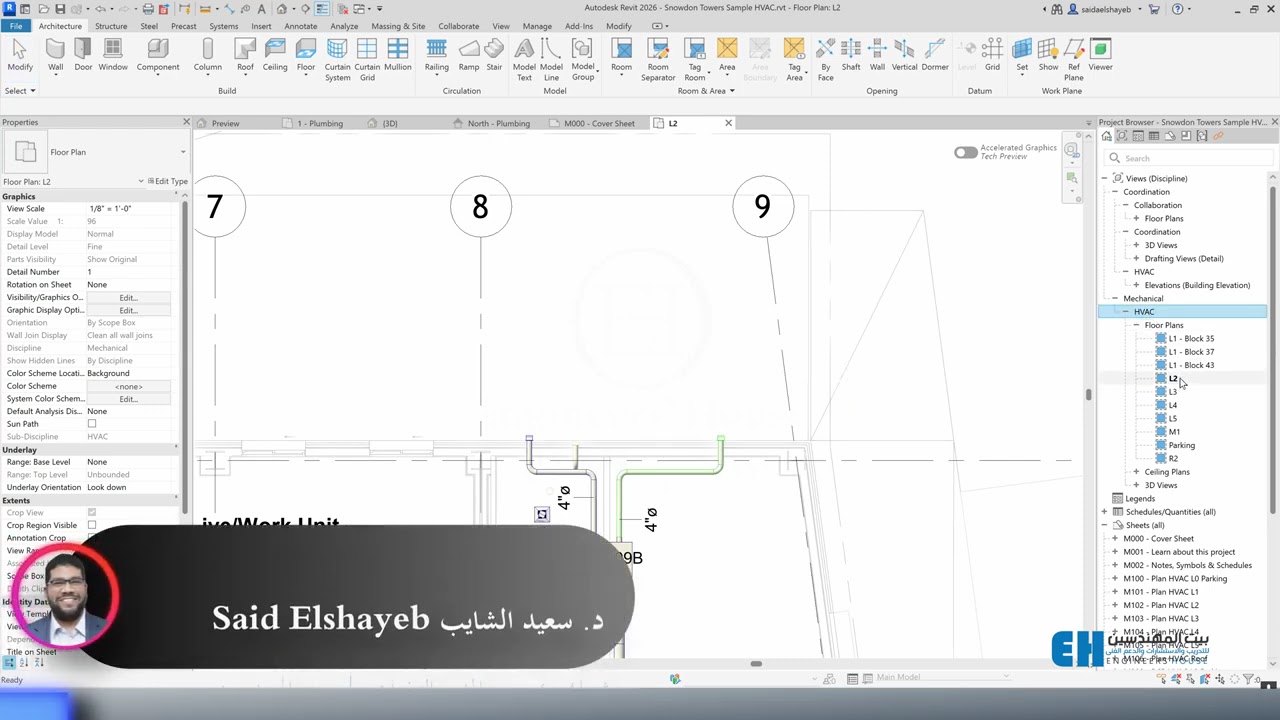This screenshot has width=1280, height=720.
Task: Open the File menu
Action: tap(17, 26)
